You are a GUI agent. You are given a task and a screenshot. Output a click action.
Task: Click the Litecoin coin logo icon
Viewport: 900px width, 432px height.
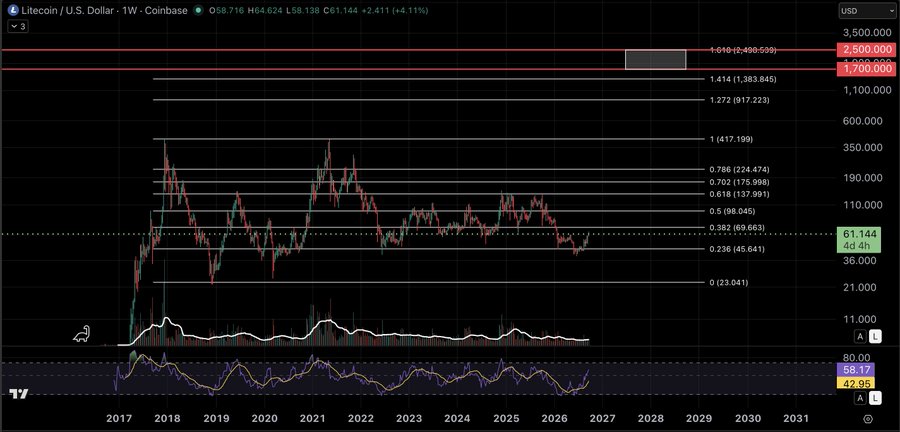tap(11, 10)
